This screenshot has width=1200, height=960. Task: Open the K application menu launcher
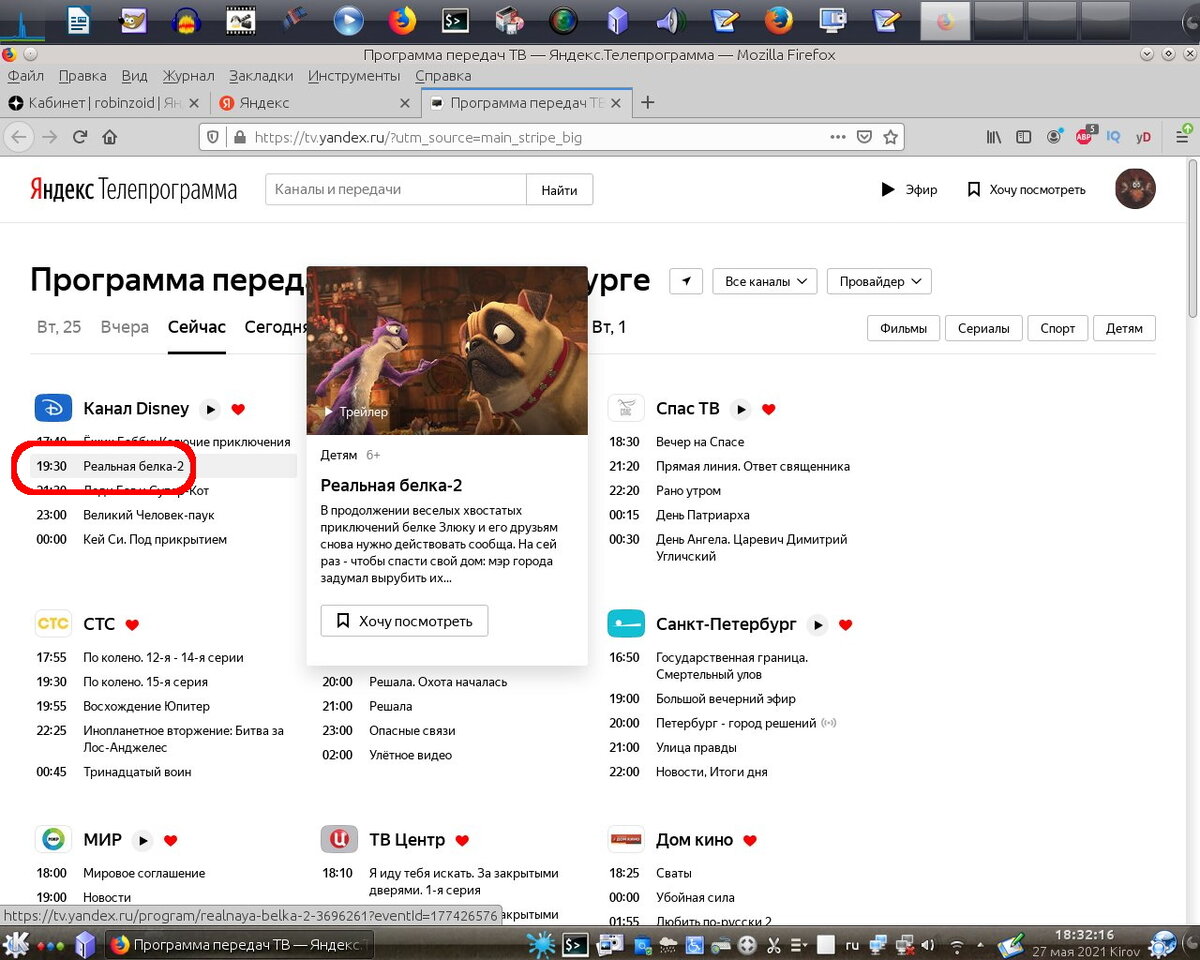16,943
